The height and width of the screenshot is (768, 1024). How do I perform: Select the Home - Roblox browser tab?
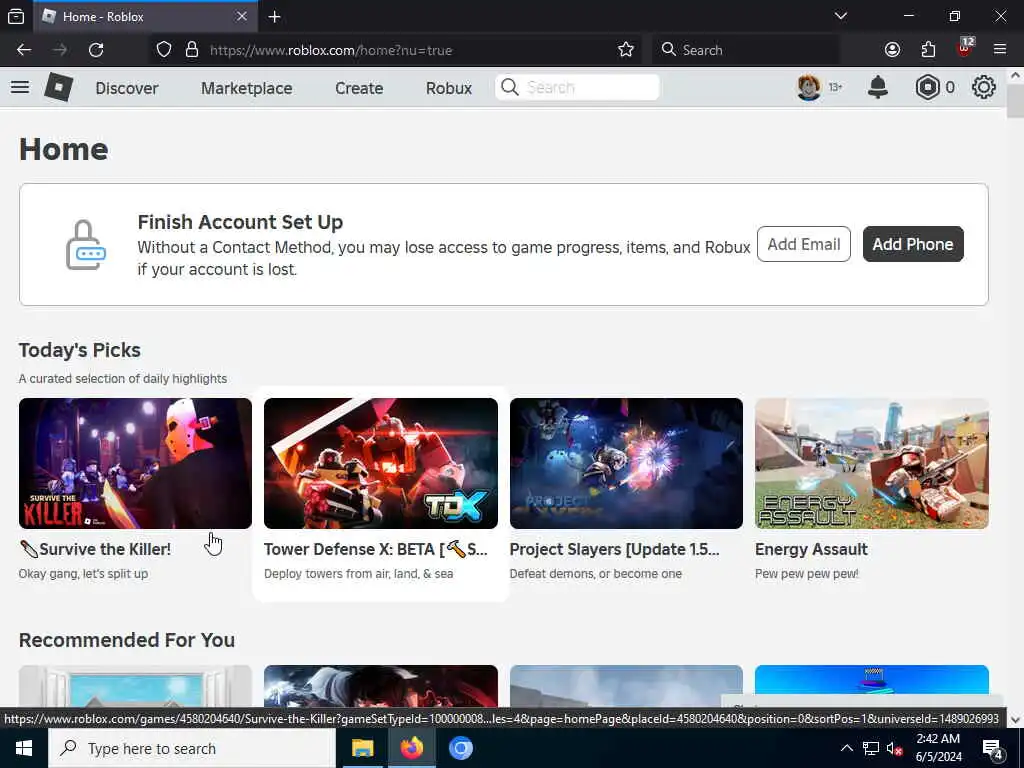[x=147, y=16]
